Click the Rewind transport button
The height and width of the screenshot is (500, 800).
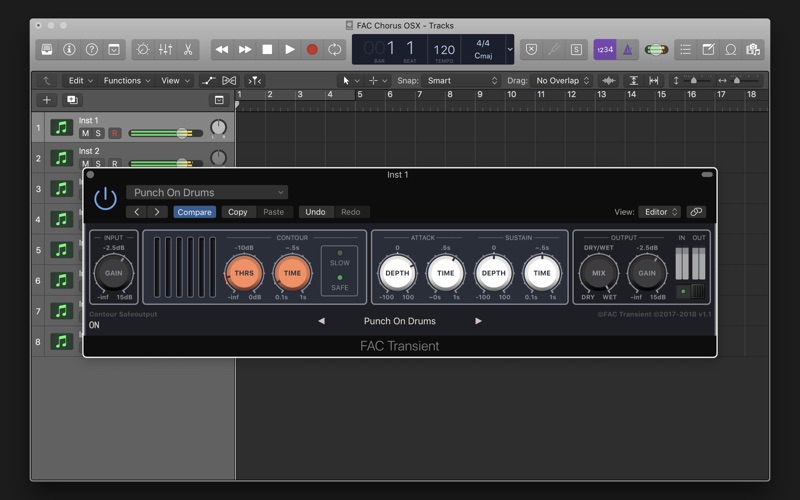pyautogui.click(x=222, y=49)
